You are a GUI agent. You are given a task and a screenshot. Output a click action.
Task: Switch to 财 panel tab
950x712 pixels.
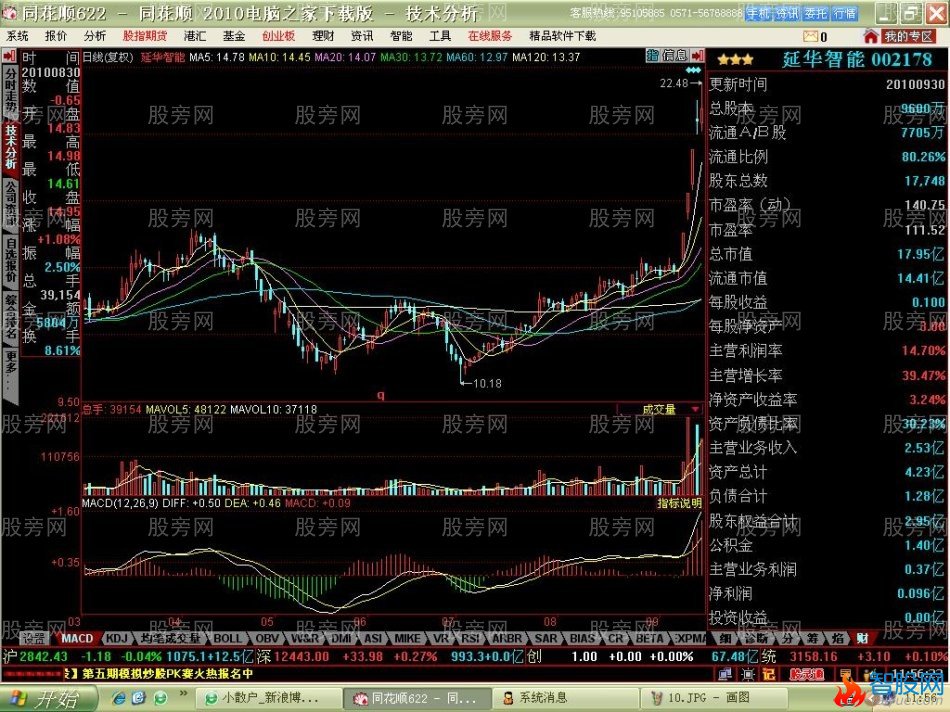pyautogui.click(x=862, y=638)
